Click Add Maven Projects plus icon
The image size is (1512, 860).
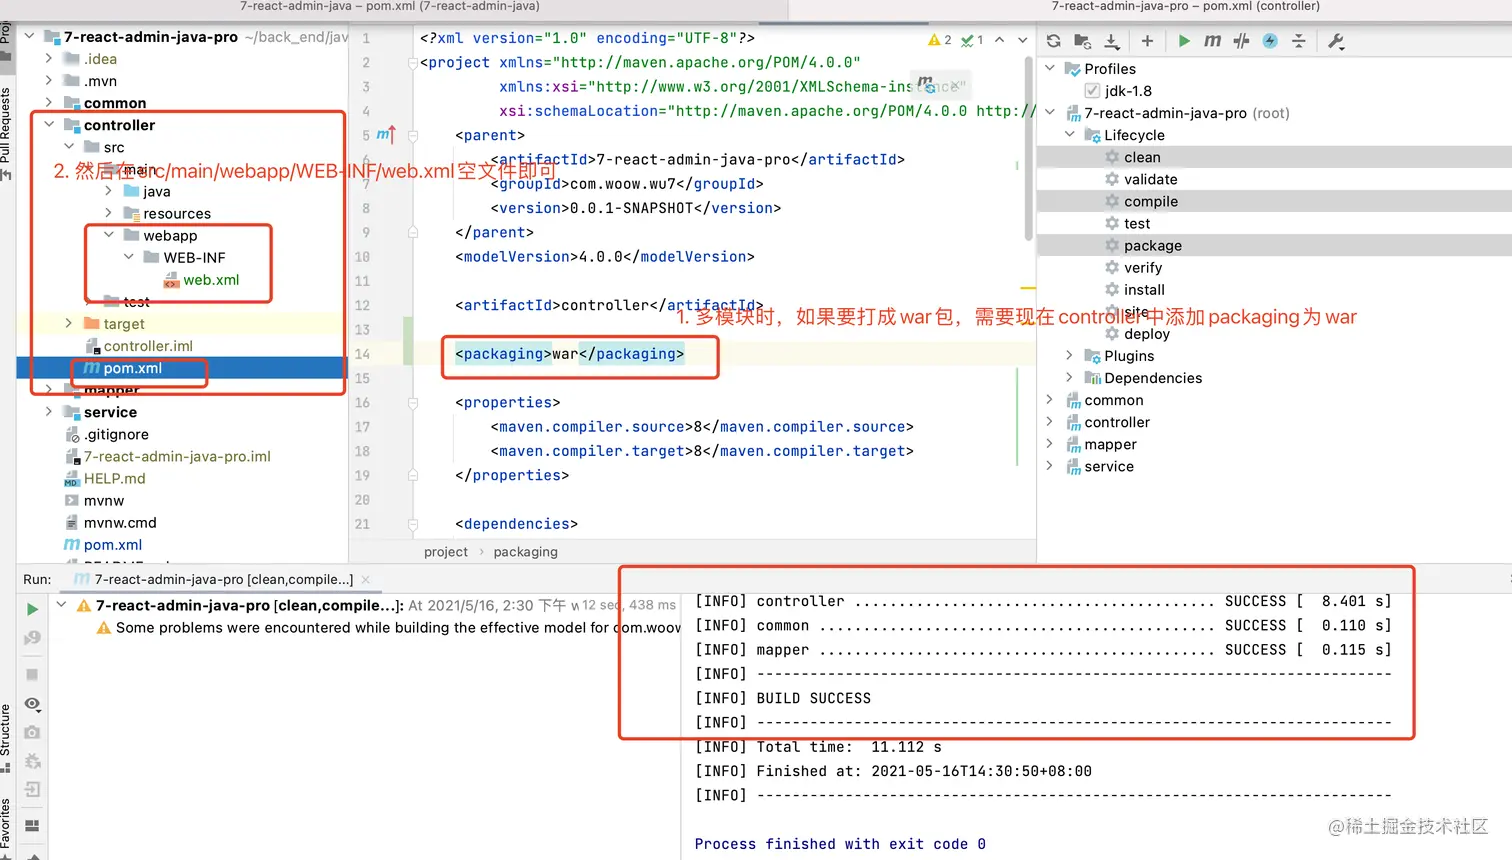click(1147, 41)
